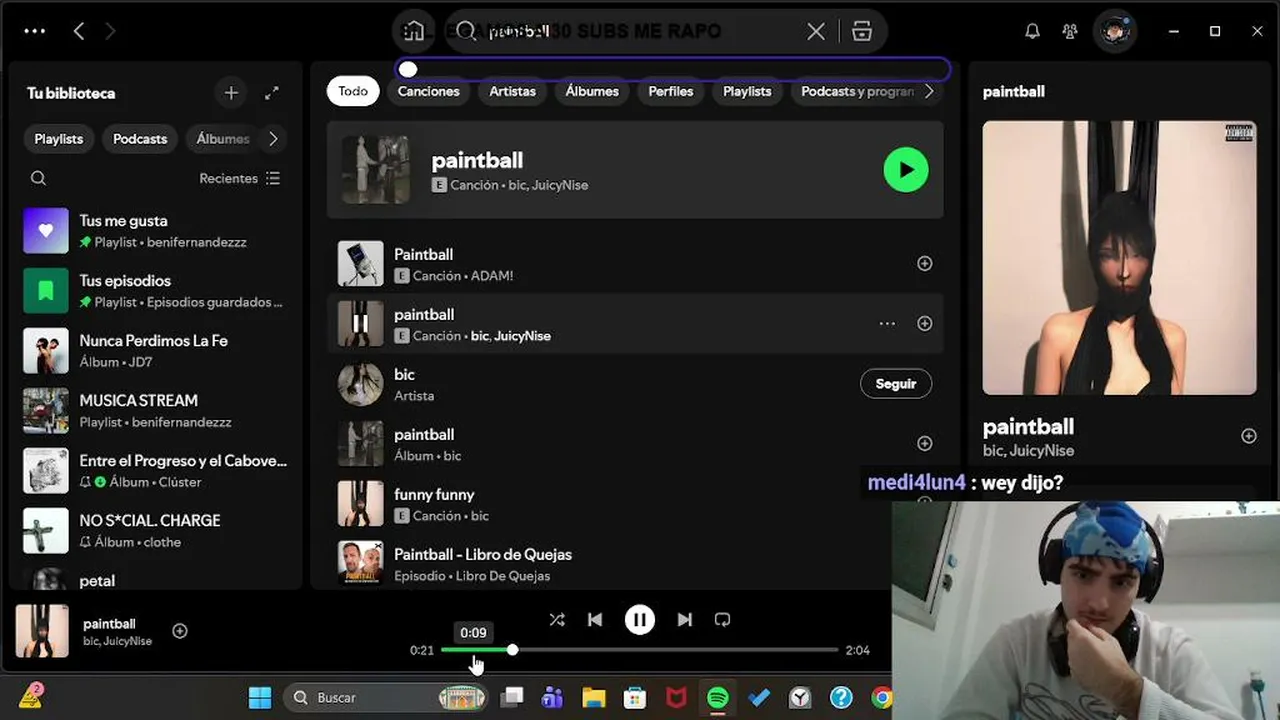
Task: Open the Spotify Home page
Action: point(414,31)
